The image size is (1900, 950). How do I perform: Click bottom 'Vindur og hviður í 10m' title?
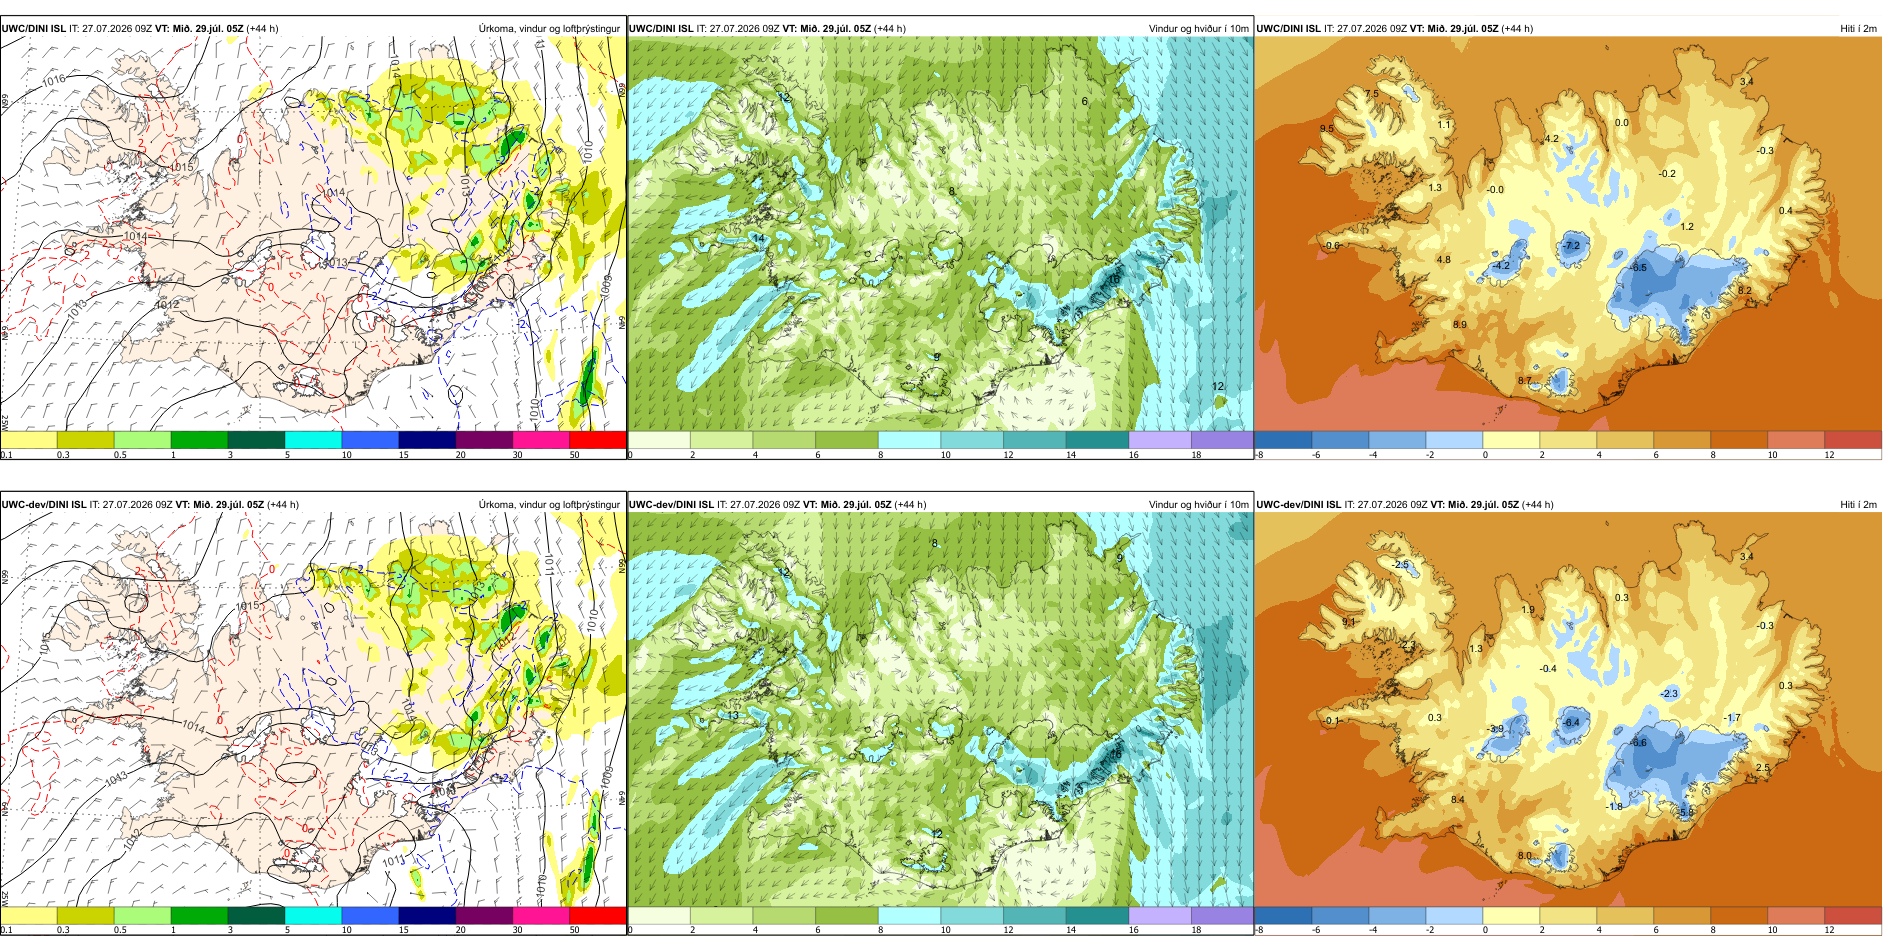coord(1198,505)
